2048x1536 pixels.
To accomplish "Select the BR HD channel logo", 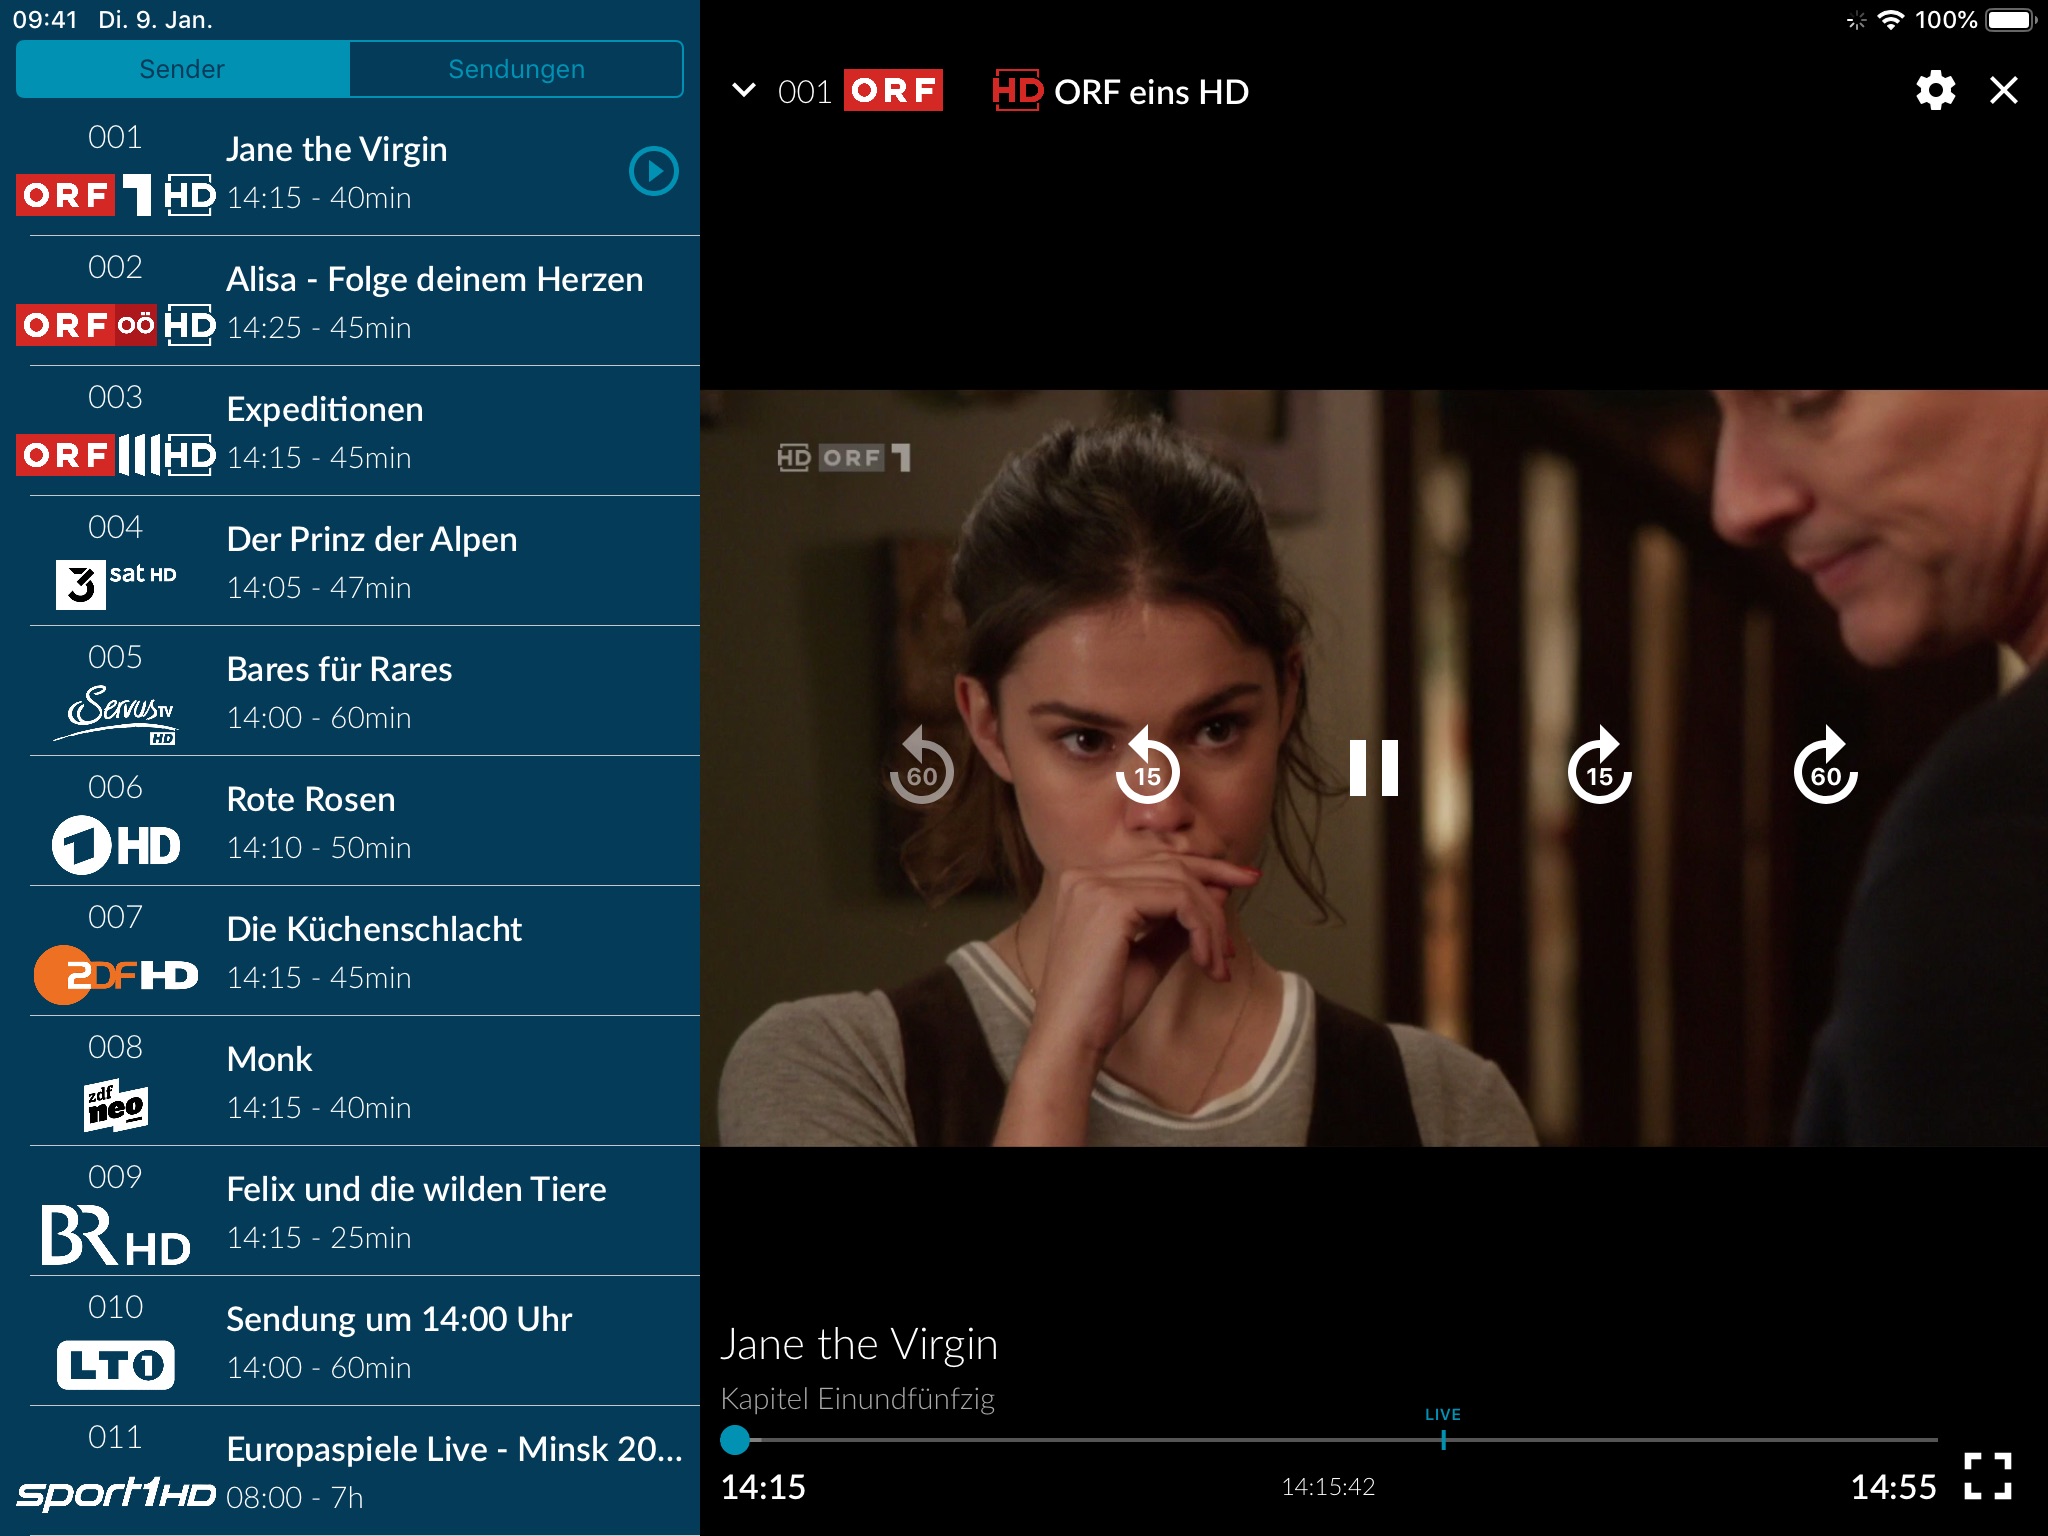I will tap(116, 1236).
